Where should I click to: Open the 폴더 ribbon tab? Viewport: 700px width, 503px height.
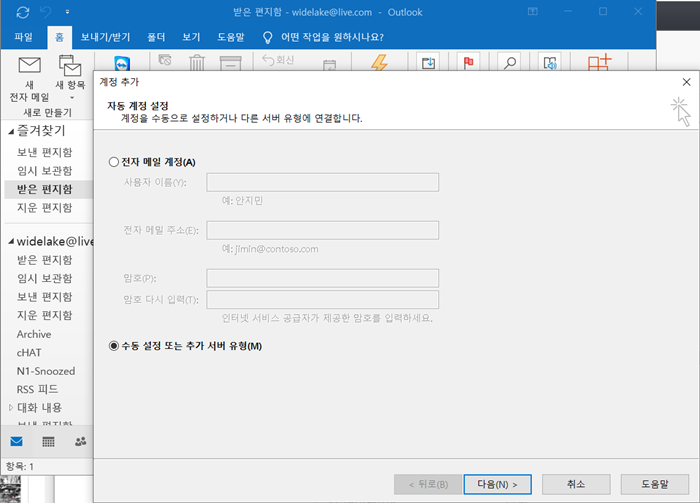(x=156, y=37)
